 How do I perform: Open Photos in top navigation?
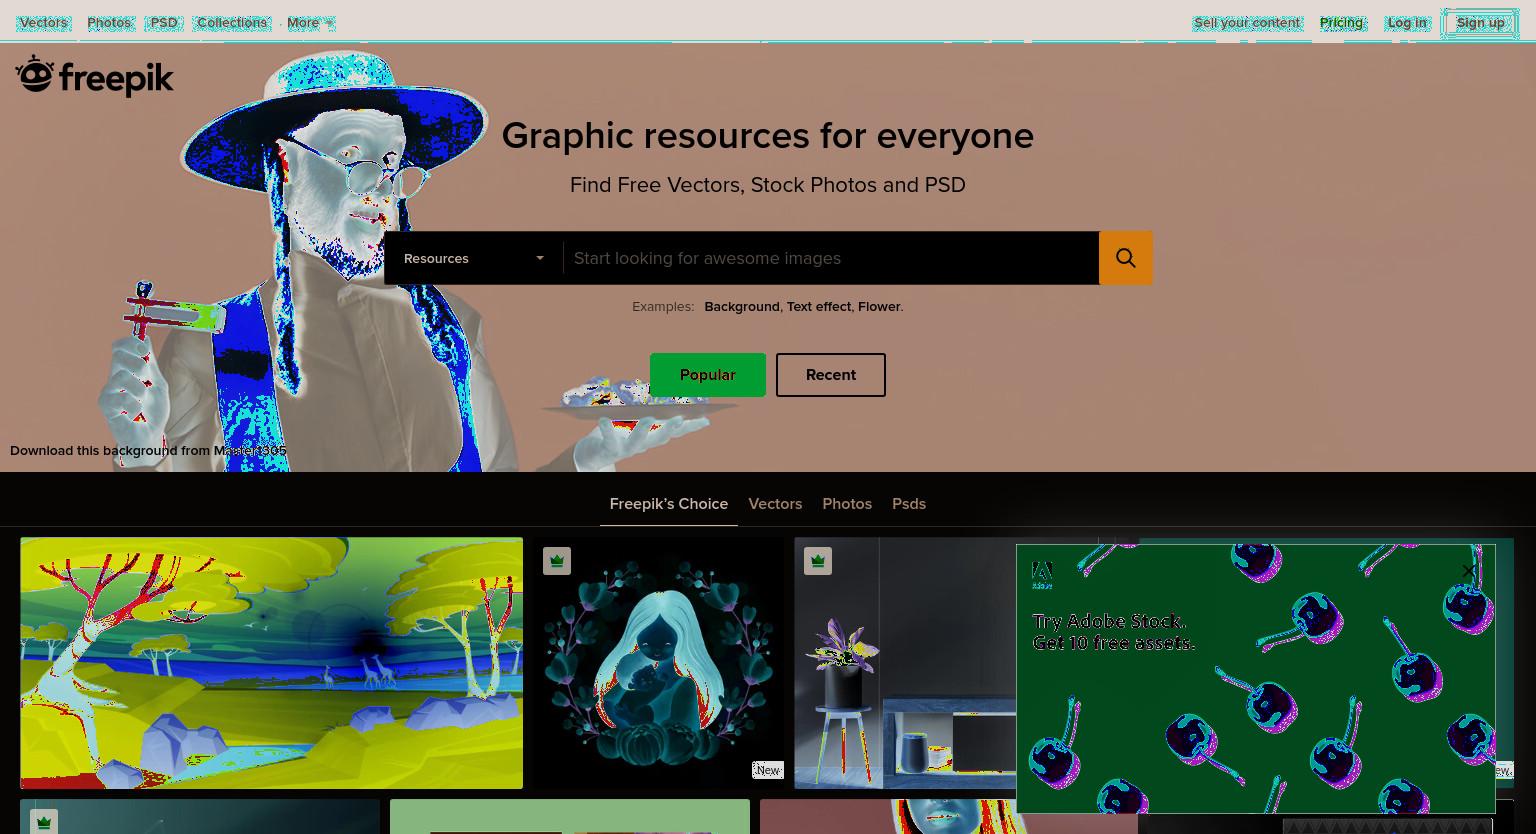[x=109, y=22]
